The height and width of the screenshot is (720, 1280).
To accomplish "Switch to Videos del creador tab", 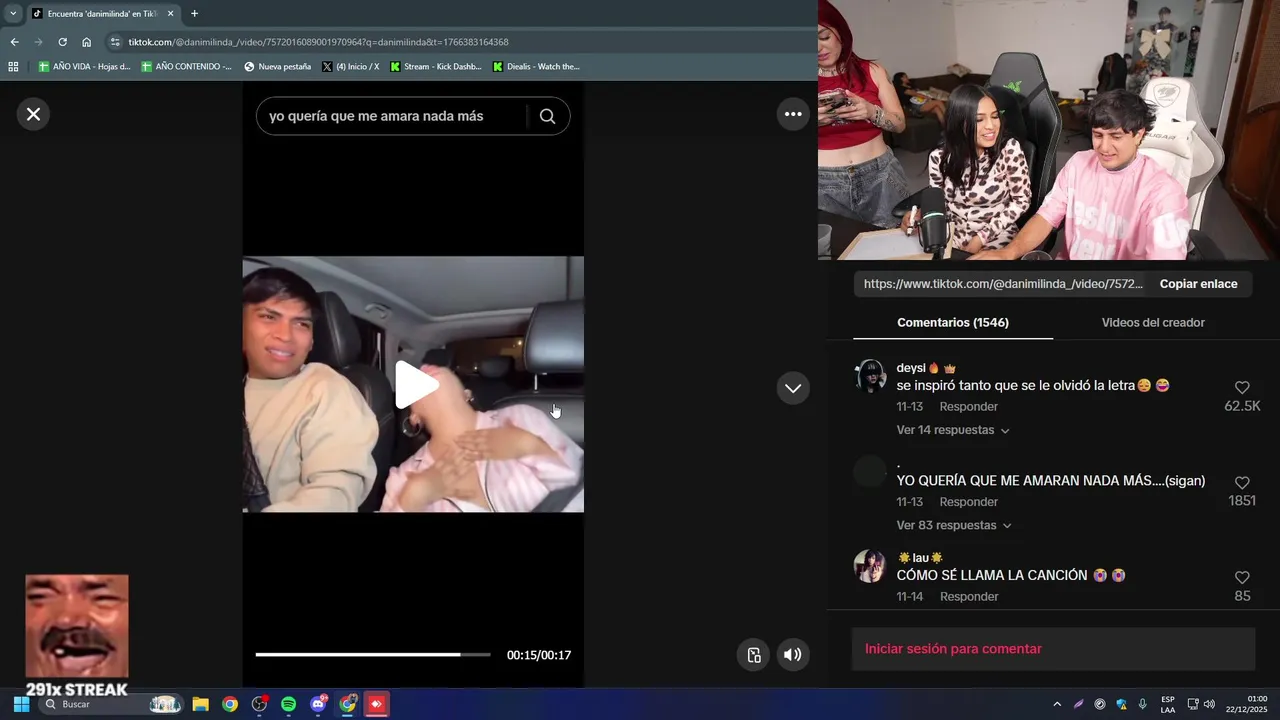I will click(1153, 323).
